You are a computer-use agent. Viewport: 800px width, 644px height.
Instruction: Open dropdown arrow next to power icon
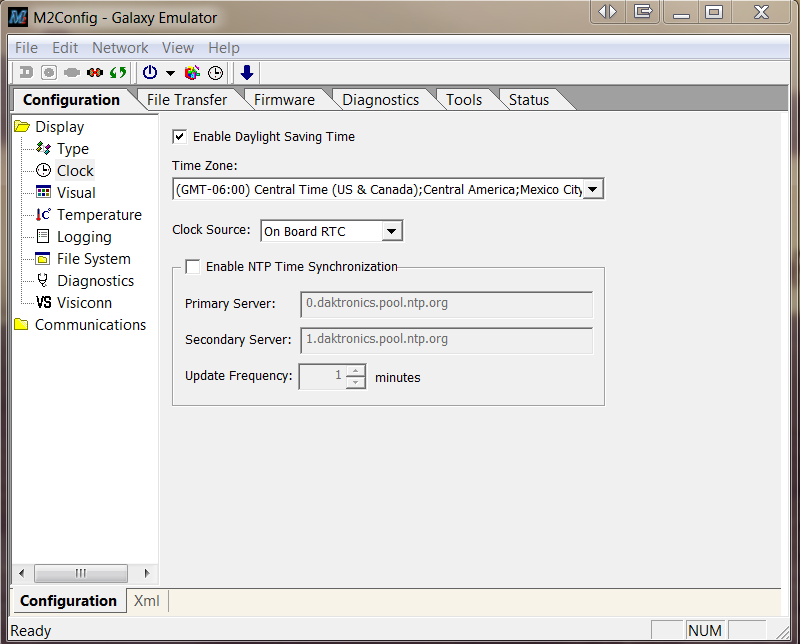(x=170, y=73)
